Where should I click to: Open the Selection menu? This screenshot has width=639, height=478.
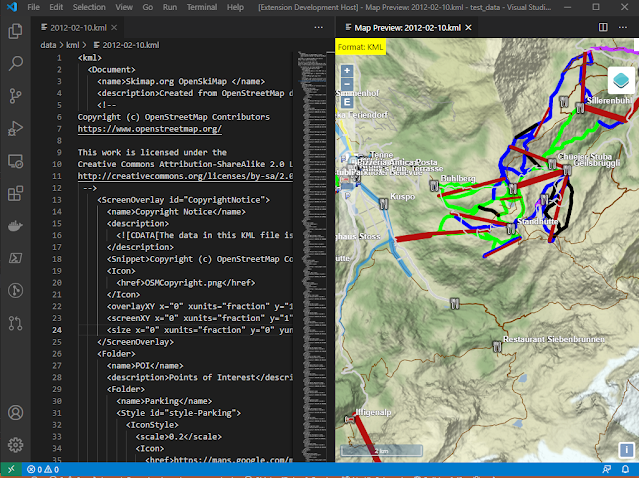[89, 7]
